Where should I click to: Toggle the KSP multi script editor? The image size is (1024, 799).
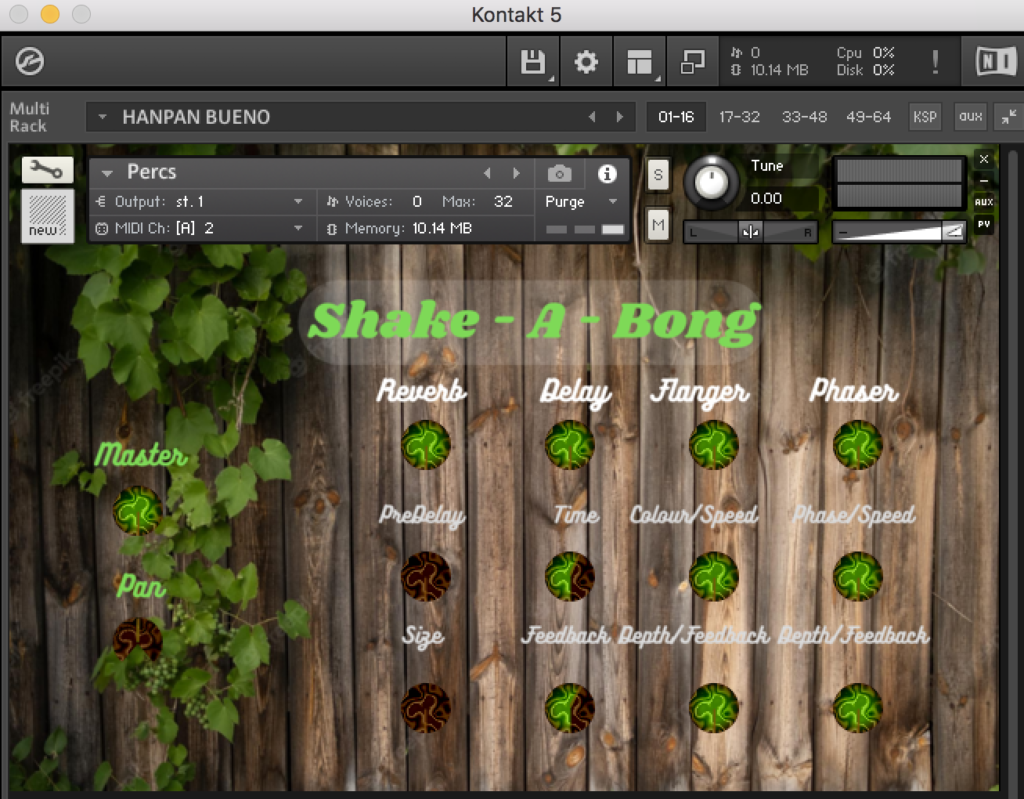pos(925,117)
